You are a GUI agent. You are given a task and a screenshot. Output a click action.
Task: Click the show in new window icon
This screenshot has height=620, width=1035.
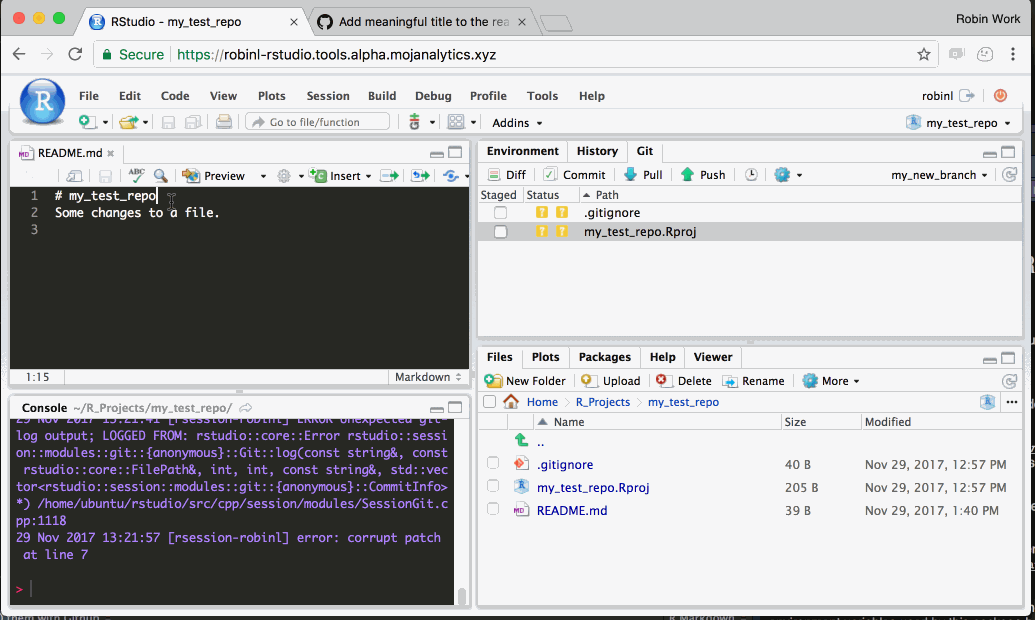click(75, 176)
